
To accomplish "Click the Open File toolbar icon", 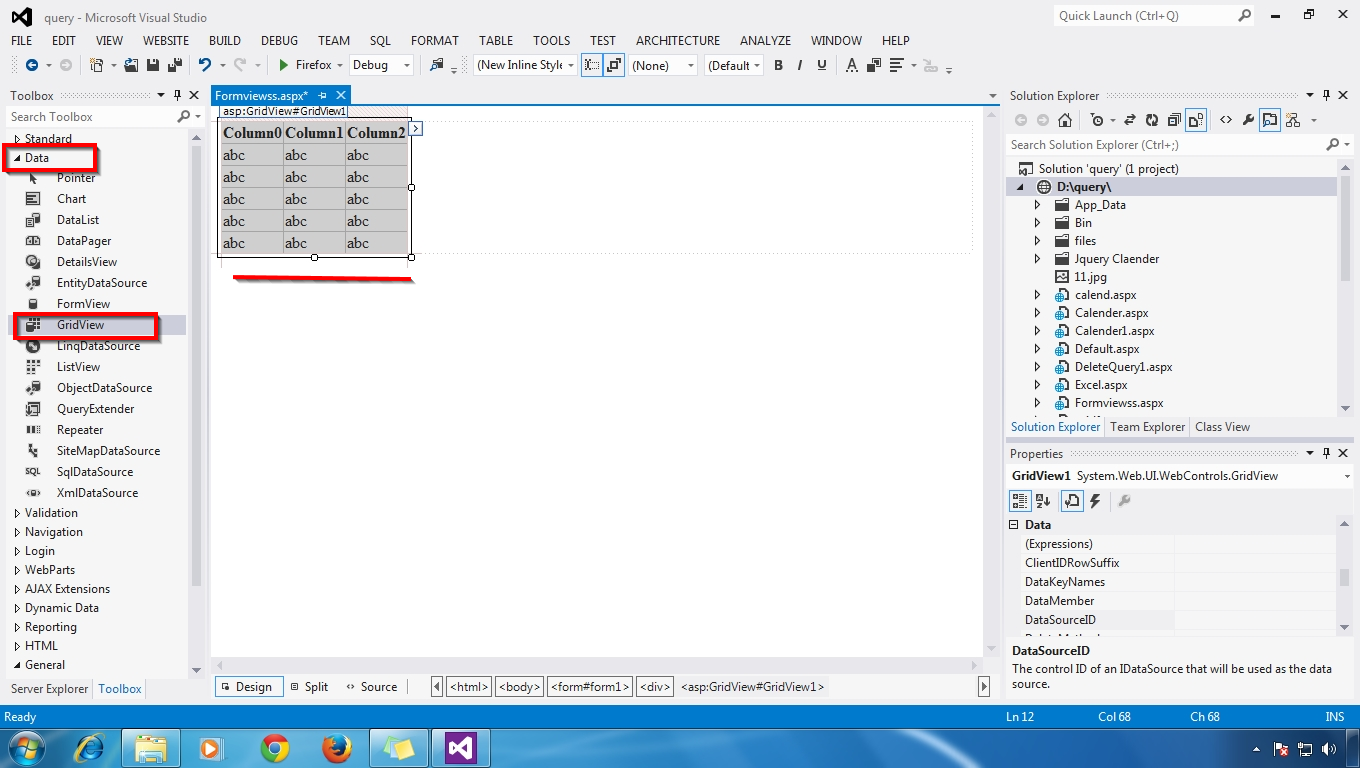I will pyautogui.click(x=131, y=65).
